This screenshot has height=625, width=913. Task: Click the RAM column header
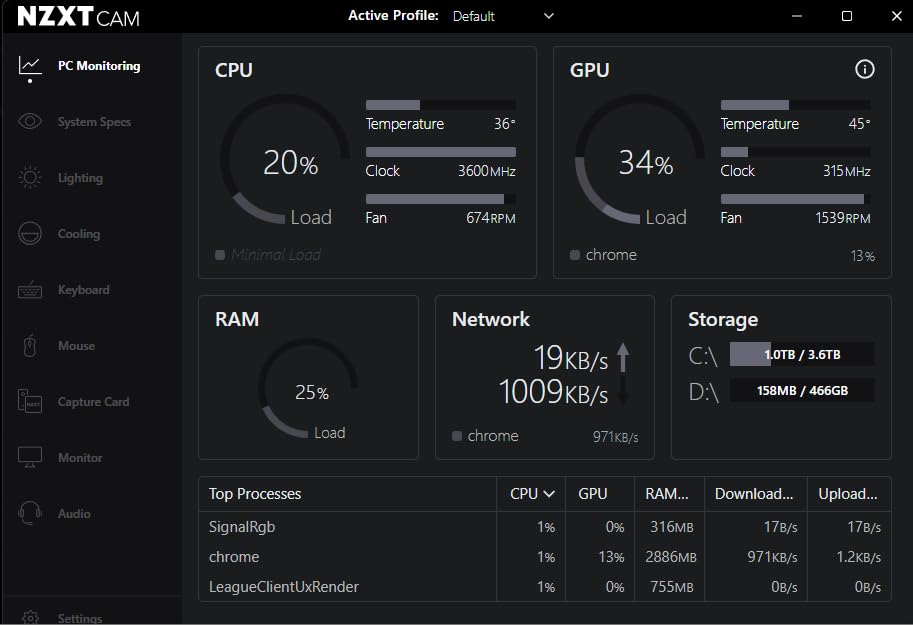667,494
